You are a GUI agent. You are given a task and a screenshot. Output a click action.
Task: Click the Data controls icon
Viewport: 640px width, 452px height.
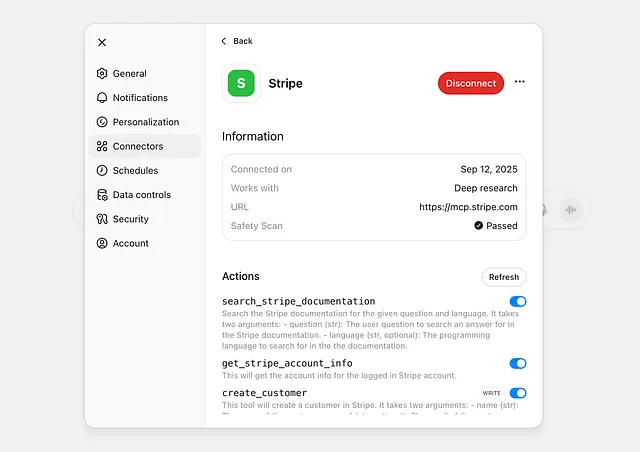point(102,195)
